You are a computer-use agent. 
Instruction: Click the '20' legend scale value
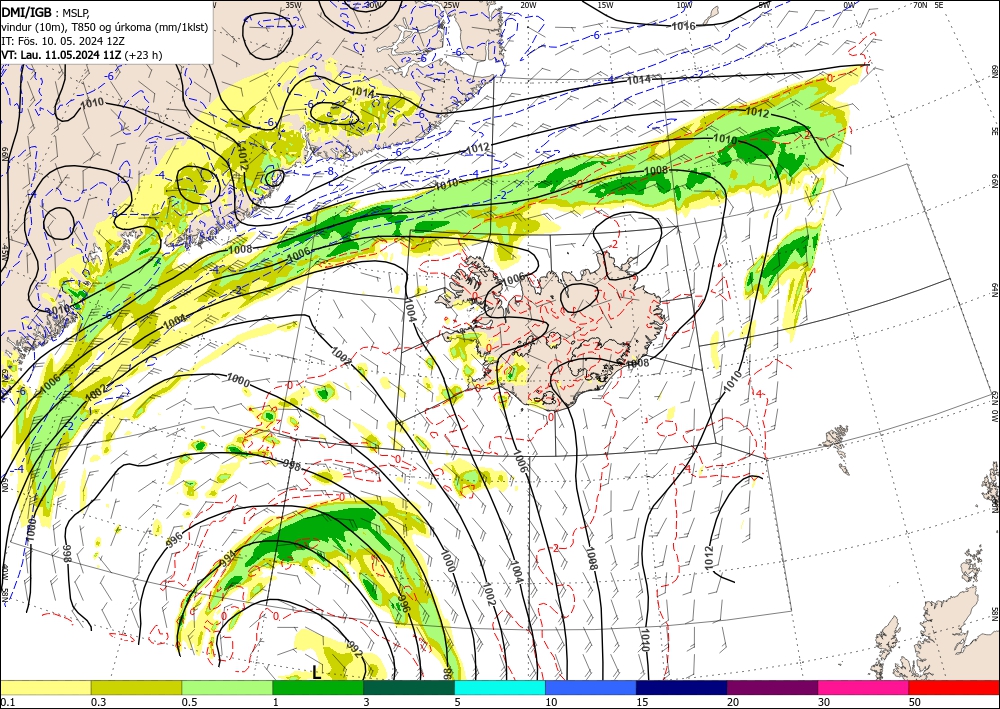[733, 702]
